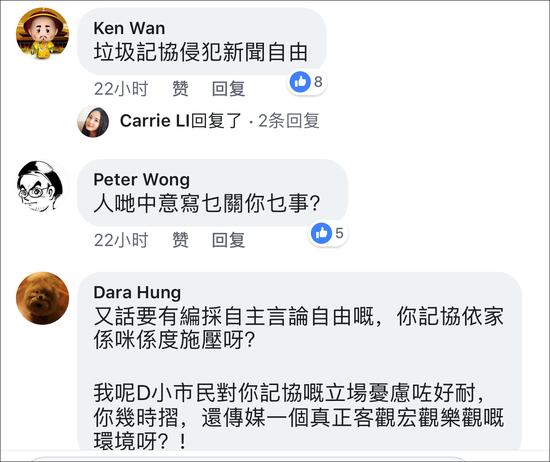The width and height of the screenshot is (550, 462).
Task: Like Ken Wan's comment using 赞
Action: pyautogui.click(x=180, y=88)
